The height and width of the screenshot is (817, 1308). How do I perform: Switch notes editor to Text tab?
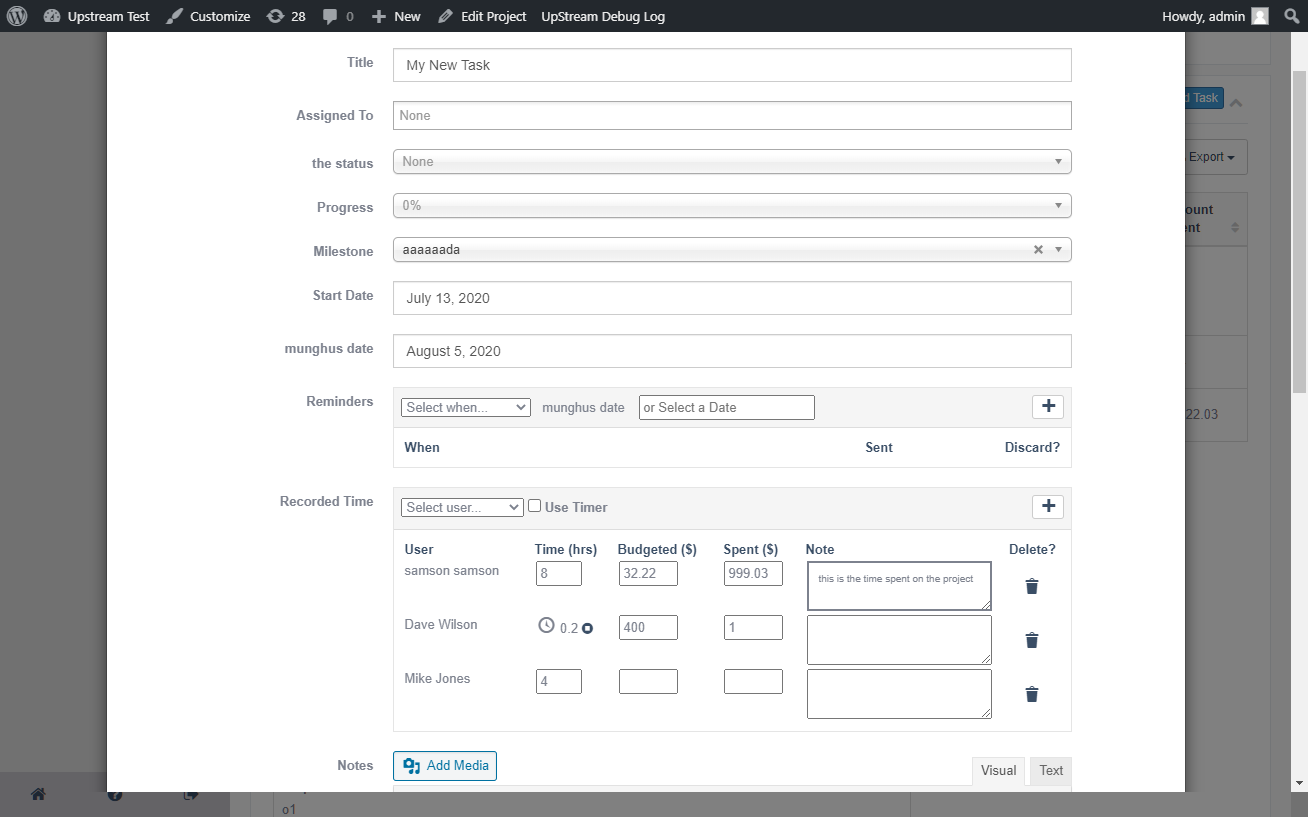[x=1051, y=770]
